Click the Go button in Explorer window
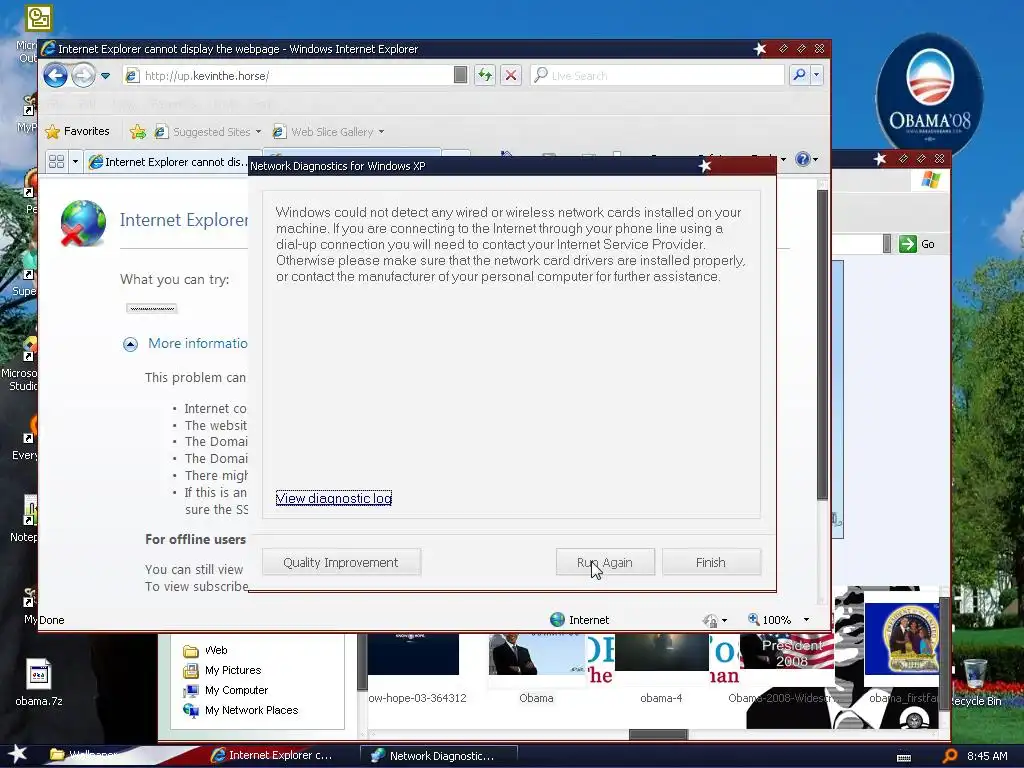Screen dimensions: 1024x768 click(x=918, y=244)
